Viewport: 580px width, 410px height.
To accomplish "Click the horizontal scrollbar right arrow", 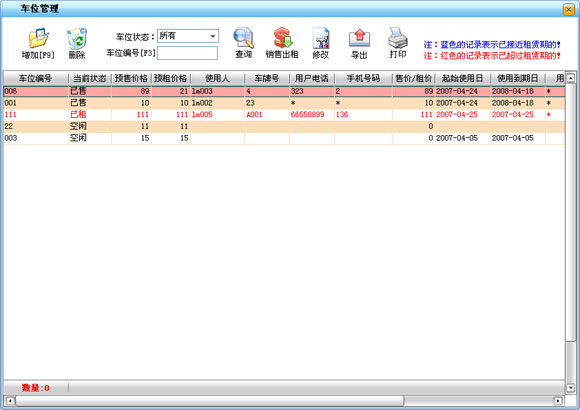I will (558, 400).
